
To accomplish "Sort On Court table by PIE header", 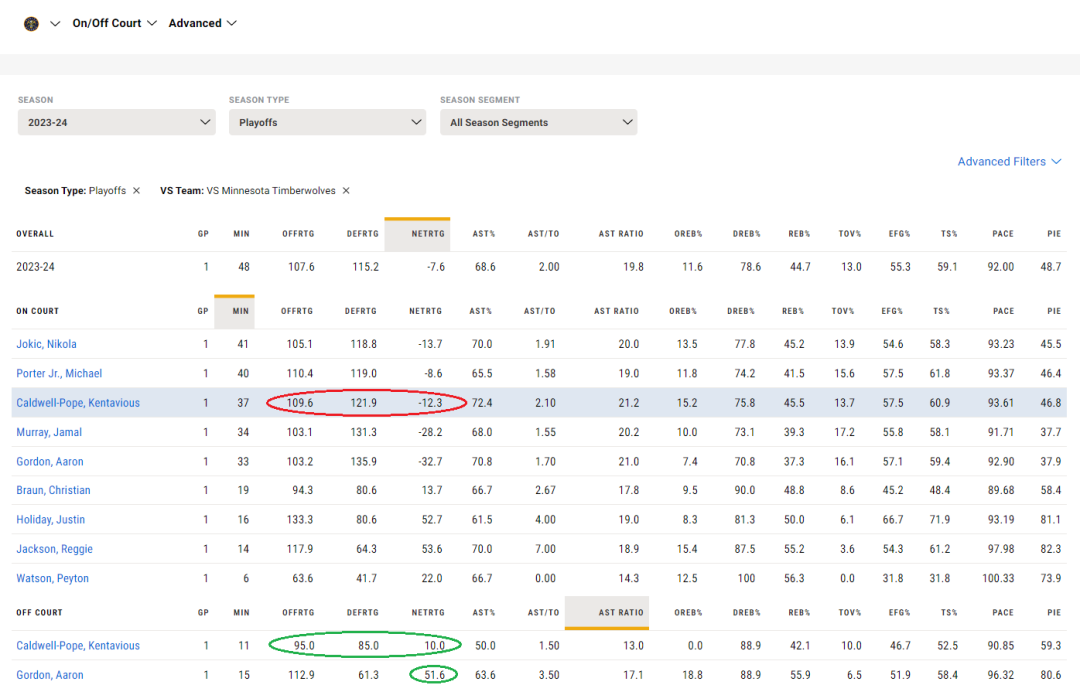I will pyautogui.click(x=1054, y=311).
